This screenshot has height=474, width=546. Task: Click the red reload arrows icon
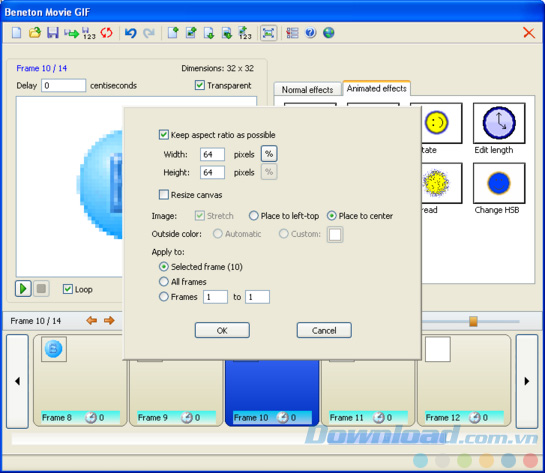coord(107,33)
